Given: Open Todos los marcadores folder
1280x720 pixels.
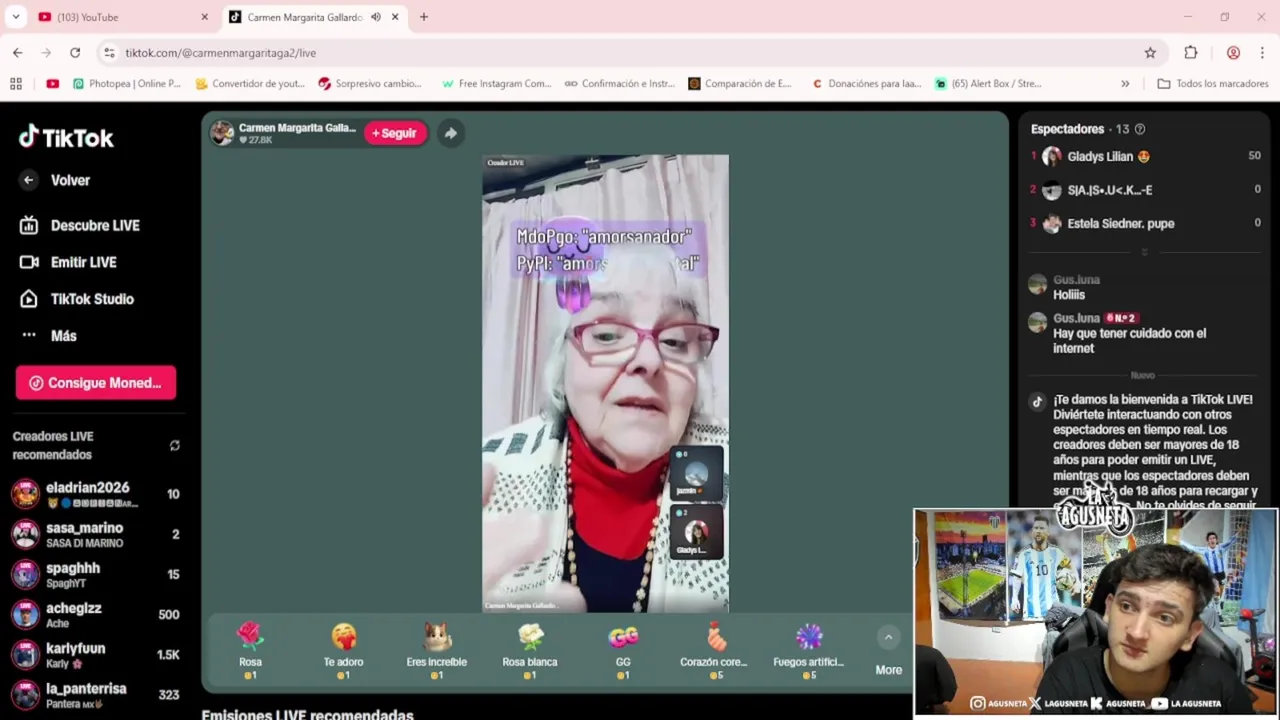Looking at the screenshot, I should tap(1213, 84).
